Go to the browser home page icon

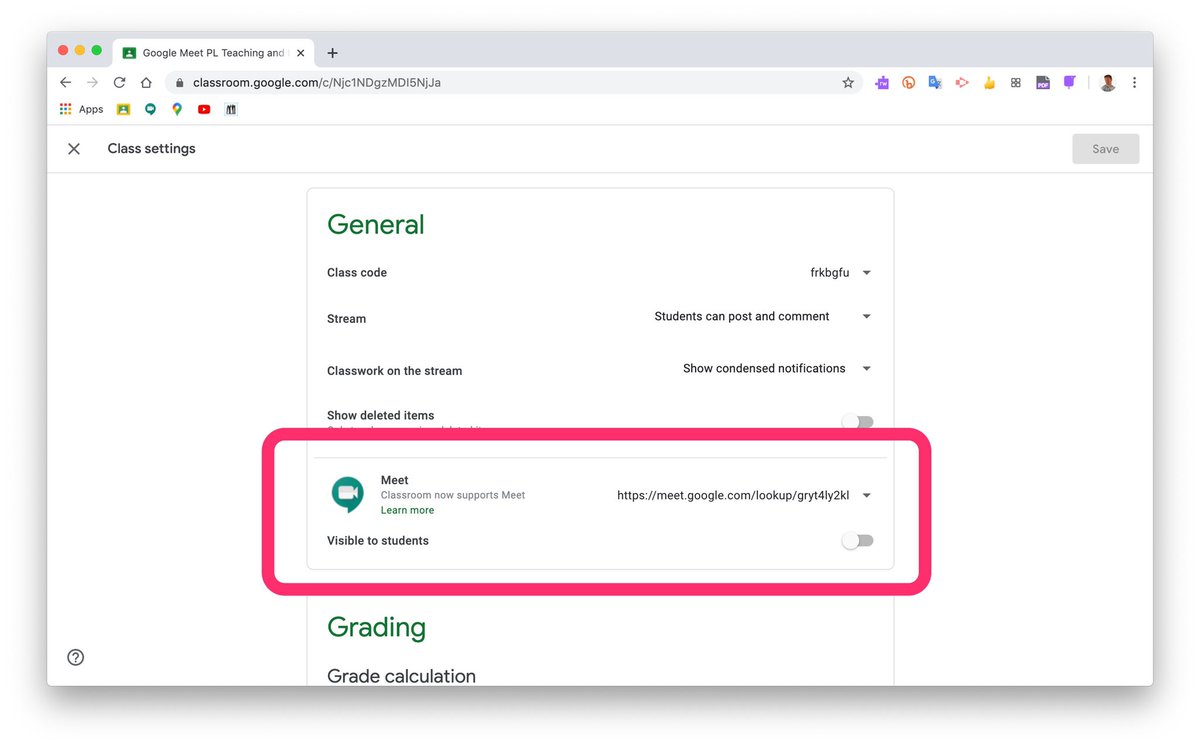[x=146, y=83]
